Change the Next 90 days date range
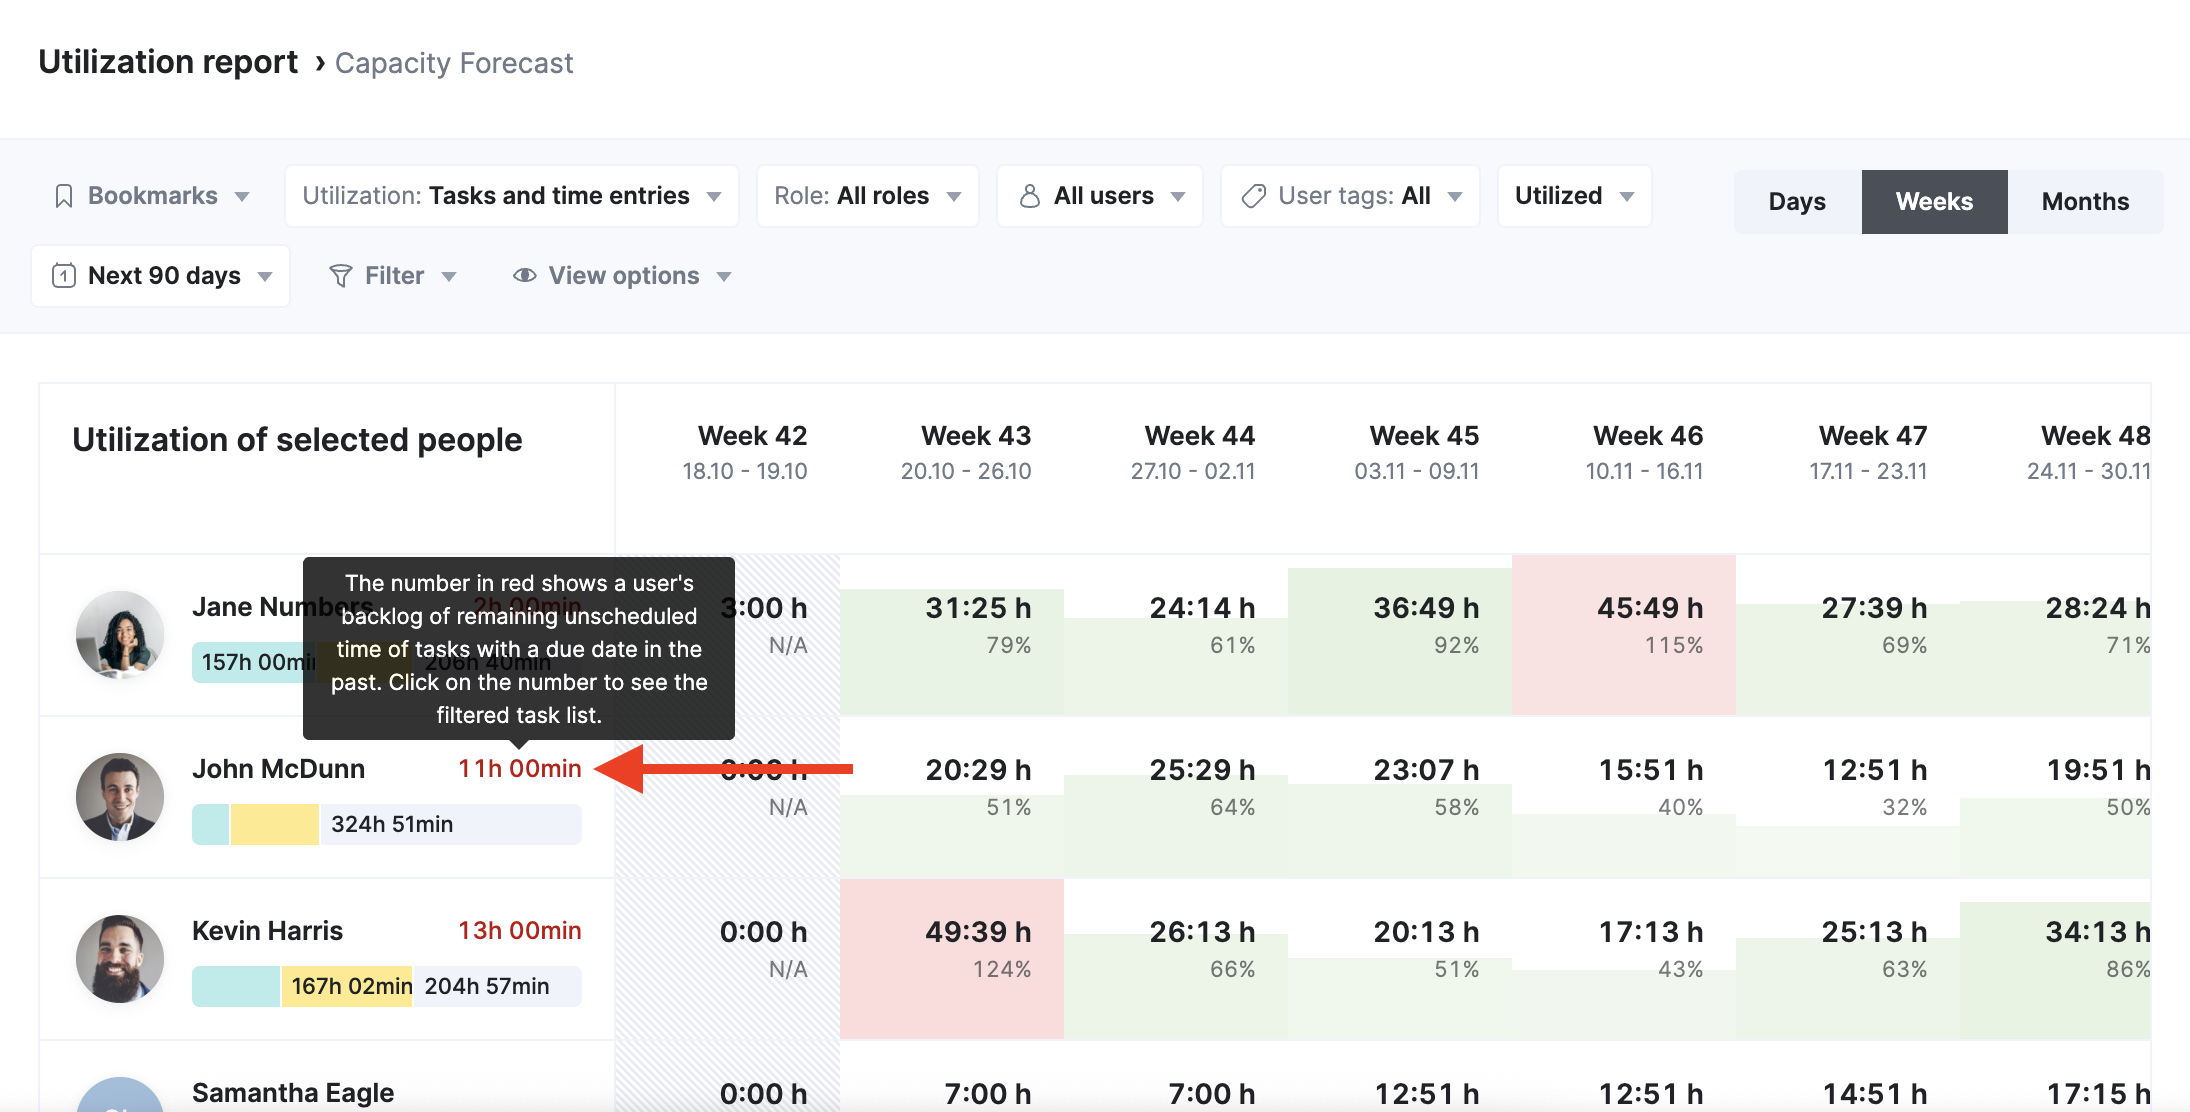 [x=161, y=276]
